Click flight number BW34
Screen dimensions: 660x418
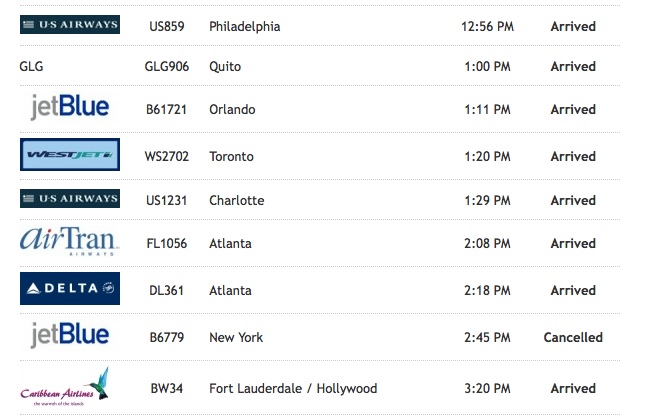[x=160, y=388]
